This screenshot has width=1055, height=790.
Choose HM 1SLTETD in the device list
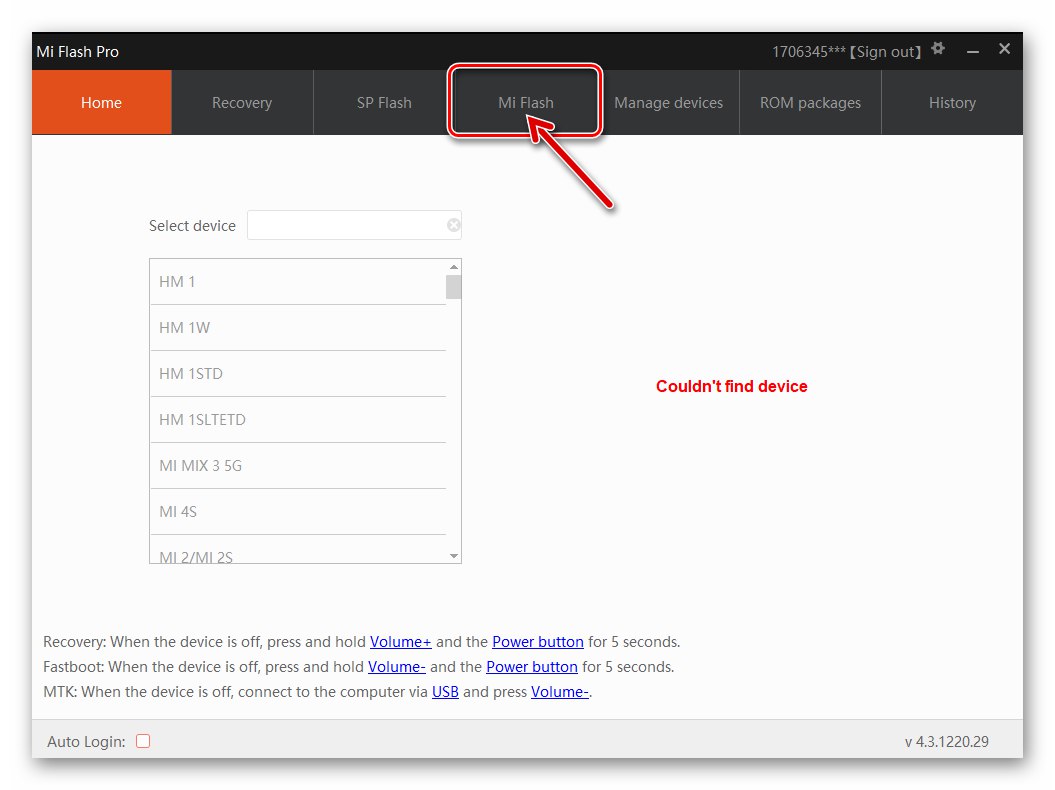click(x=298, y=419)
